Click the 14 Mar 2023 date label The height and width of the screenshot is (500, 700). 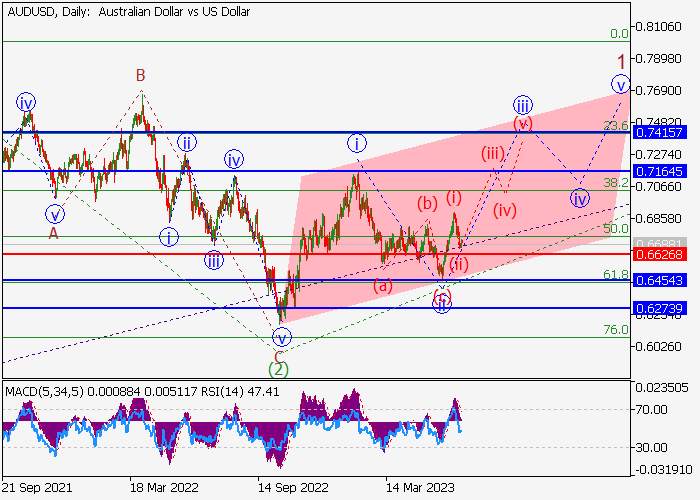coord(421,488)
